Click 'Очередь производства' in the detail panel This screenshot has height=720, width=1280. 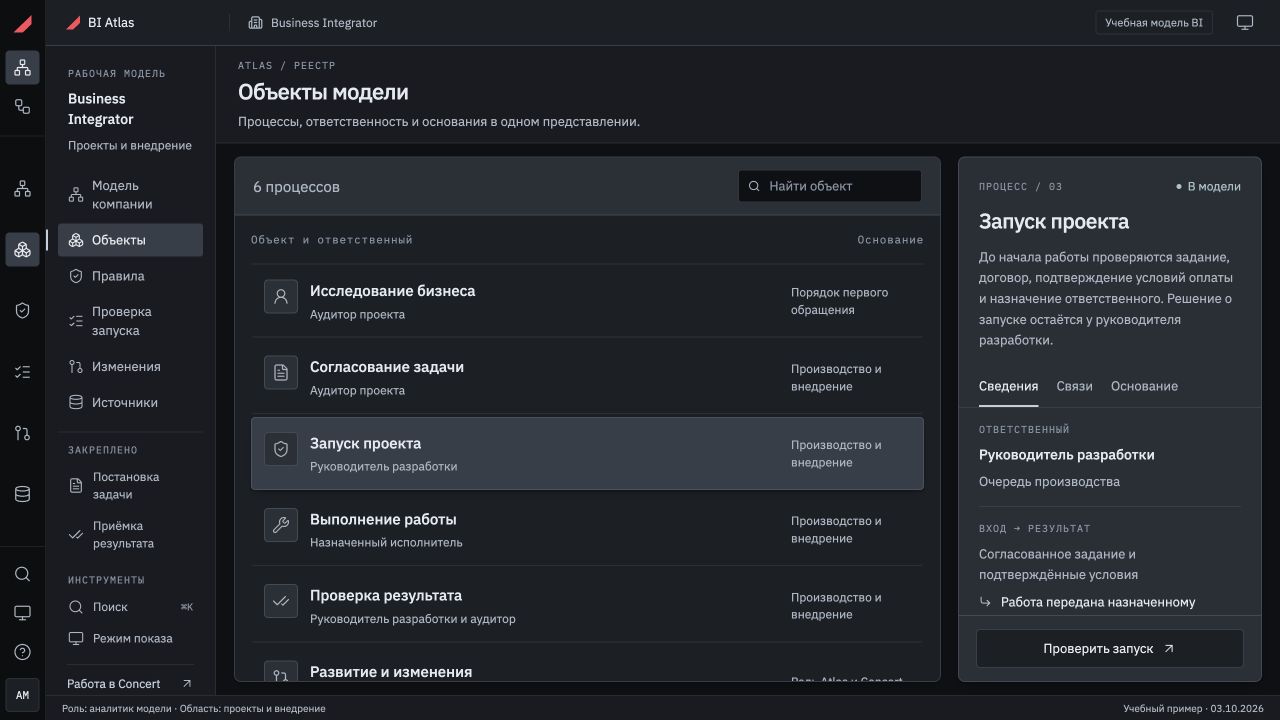click(1049, 482)
